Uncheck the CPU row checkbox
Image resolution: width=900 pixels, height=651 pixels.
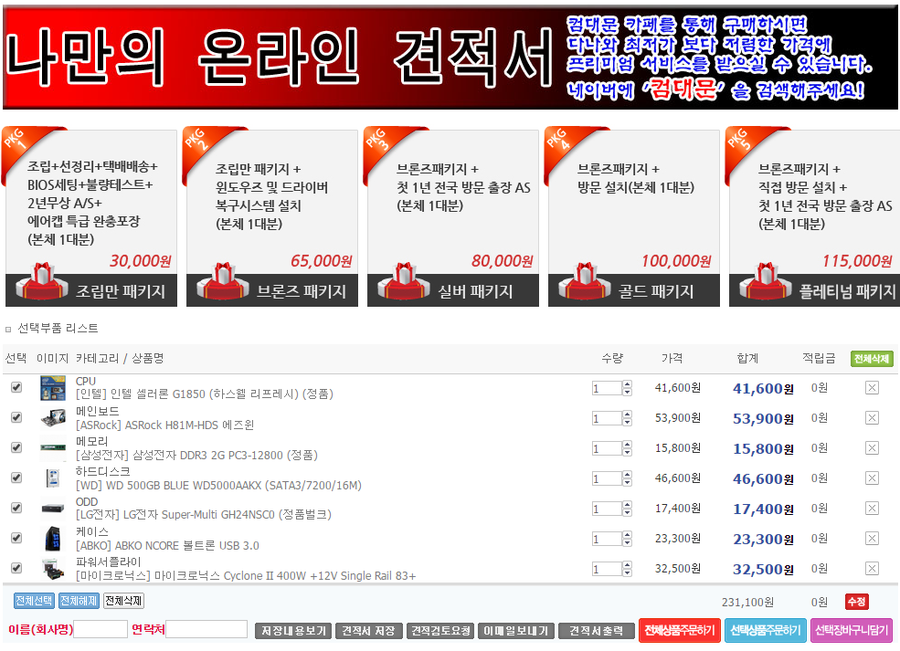point(17,388)
